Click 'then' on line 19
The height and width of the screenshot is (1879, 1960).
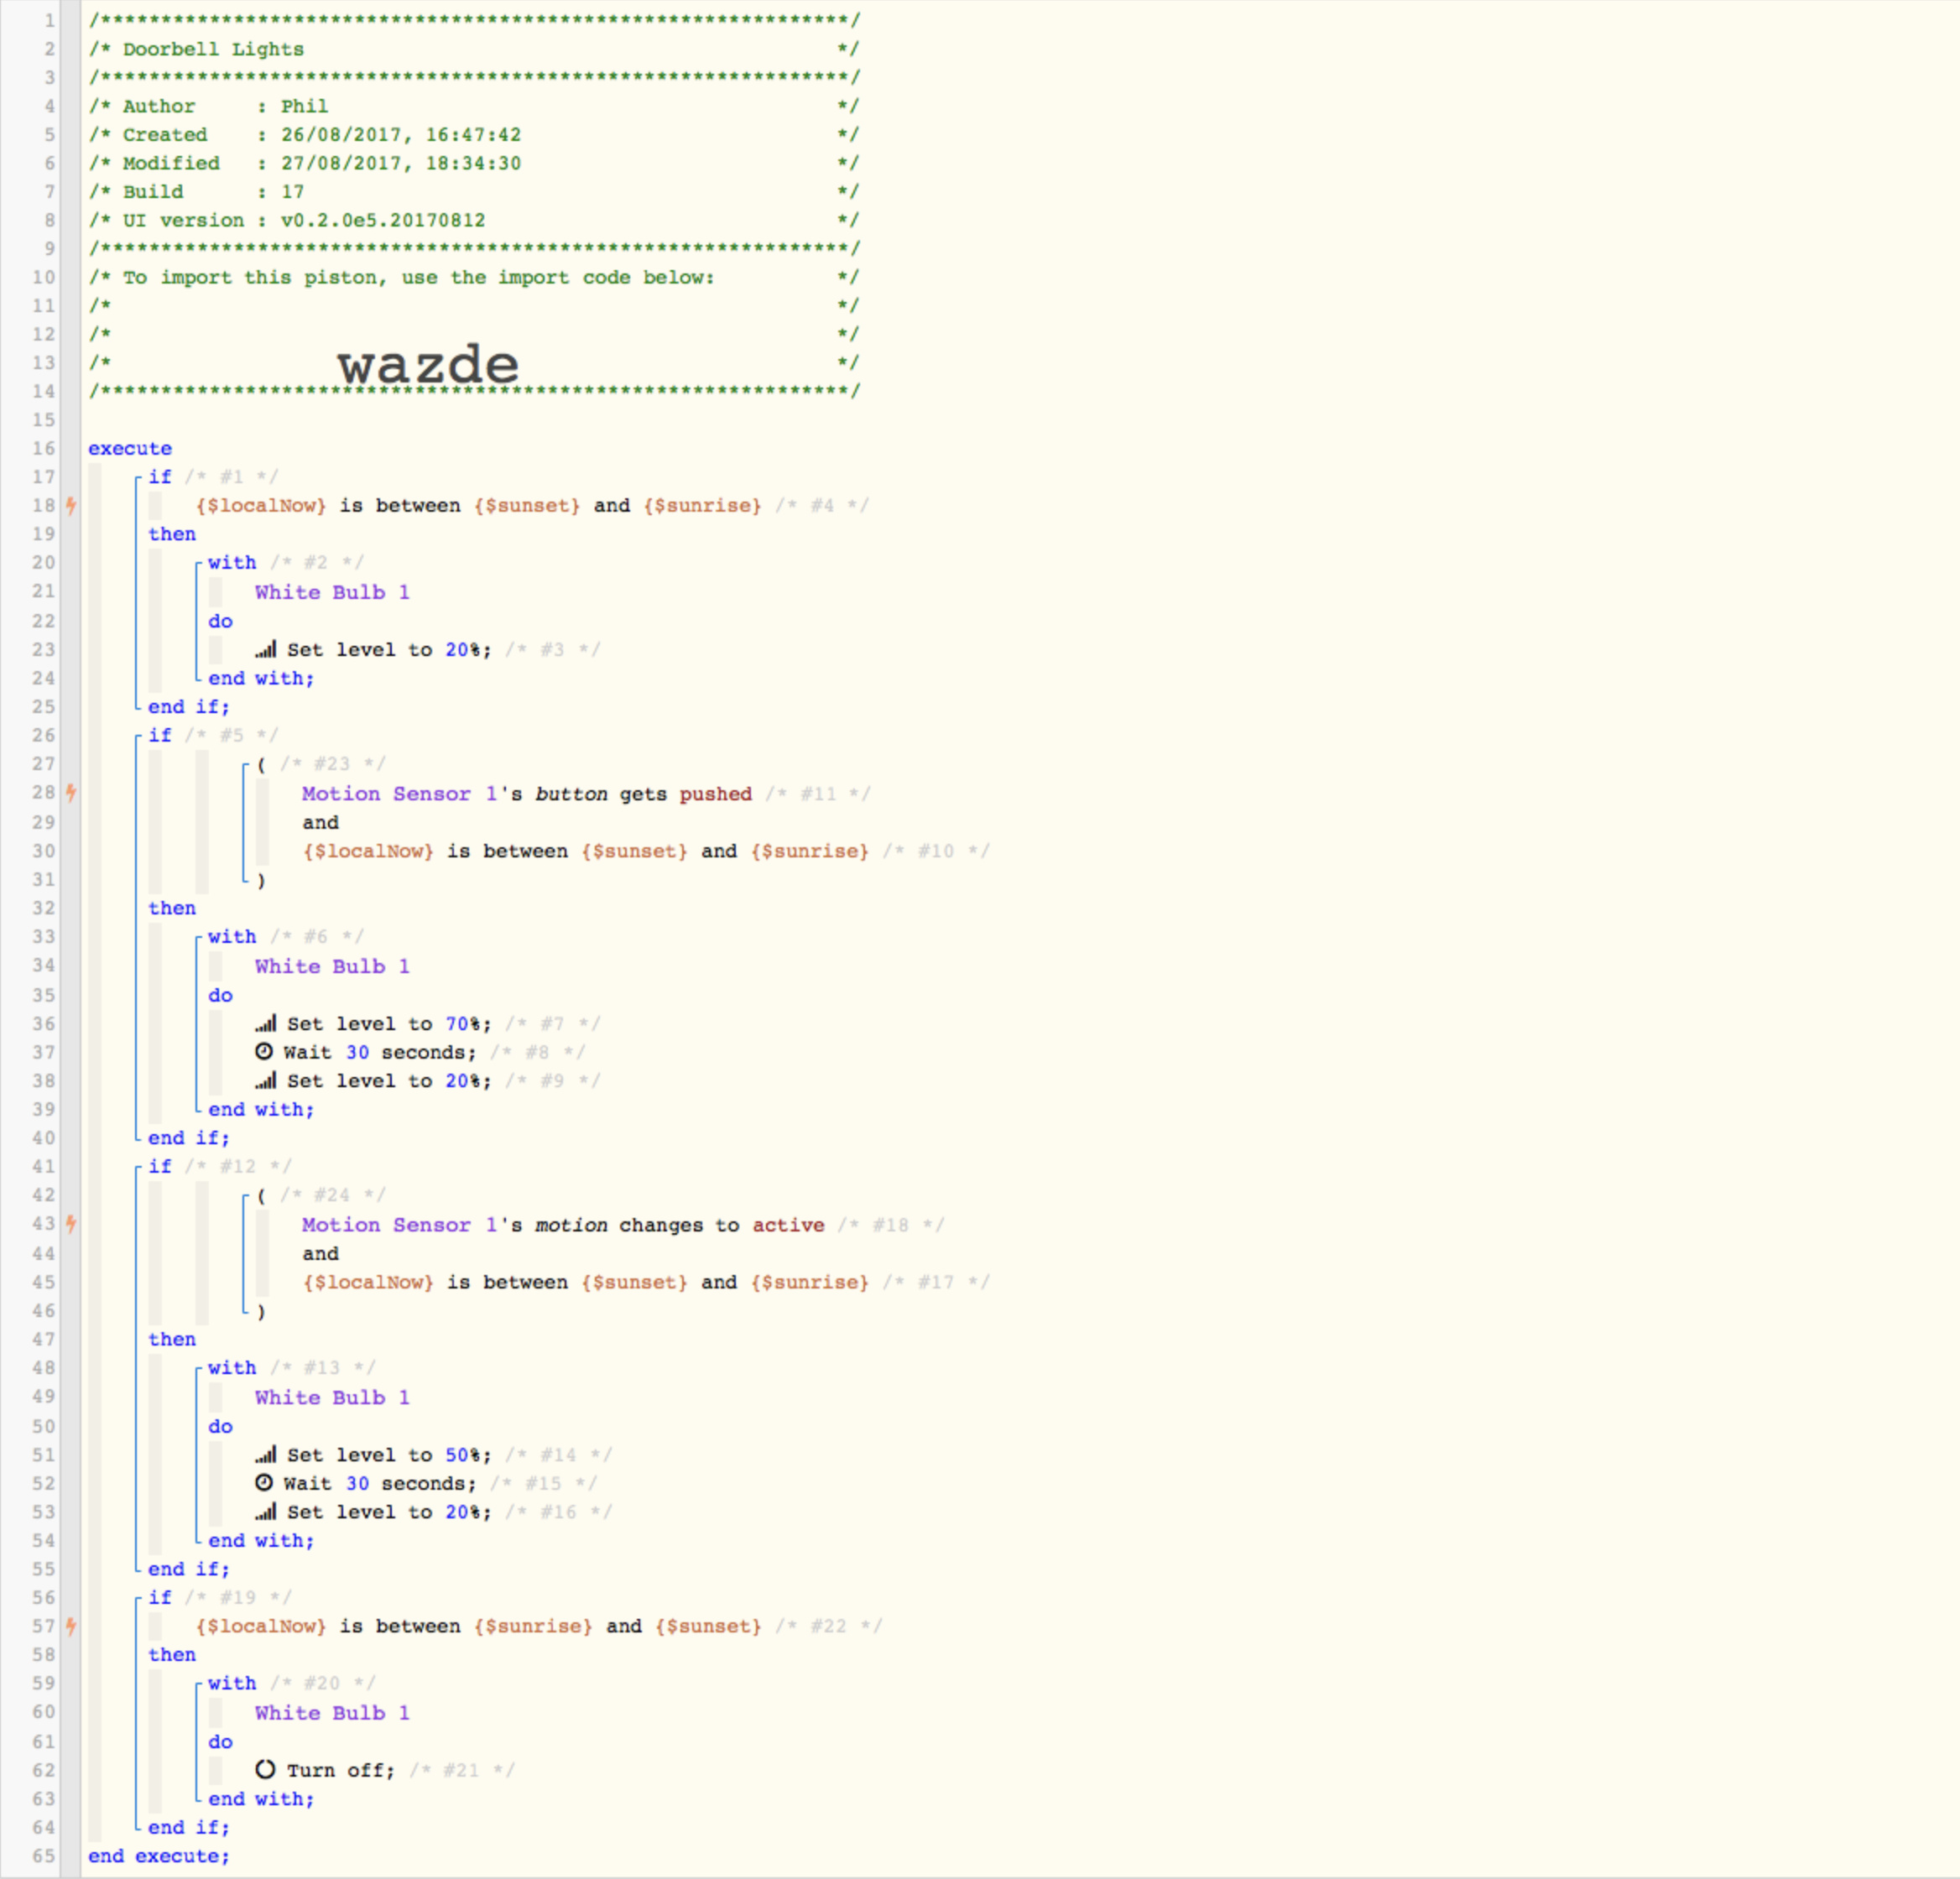tap(172, 534)
